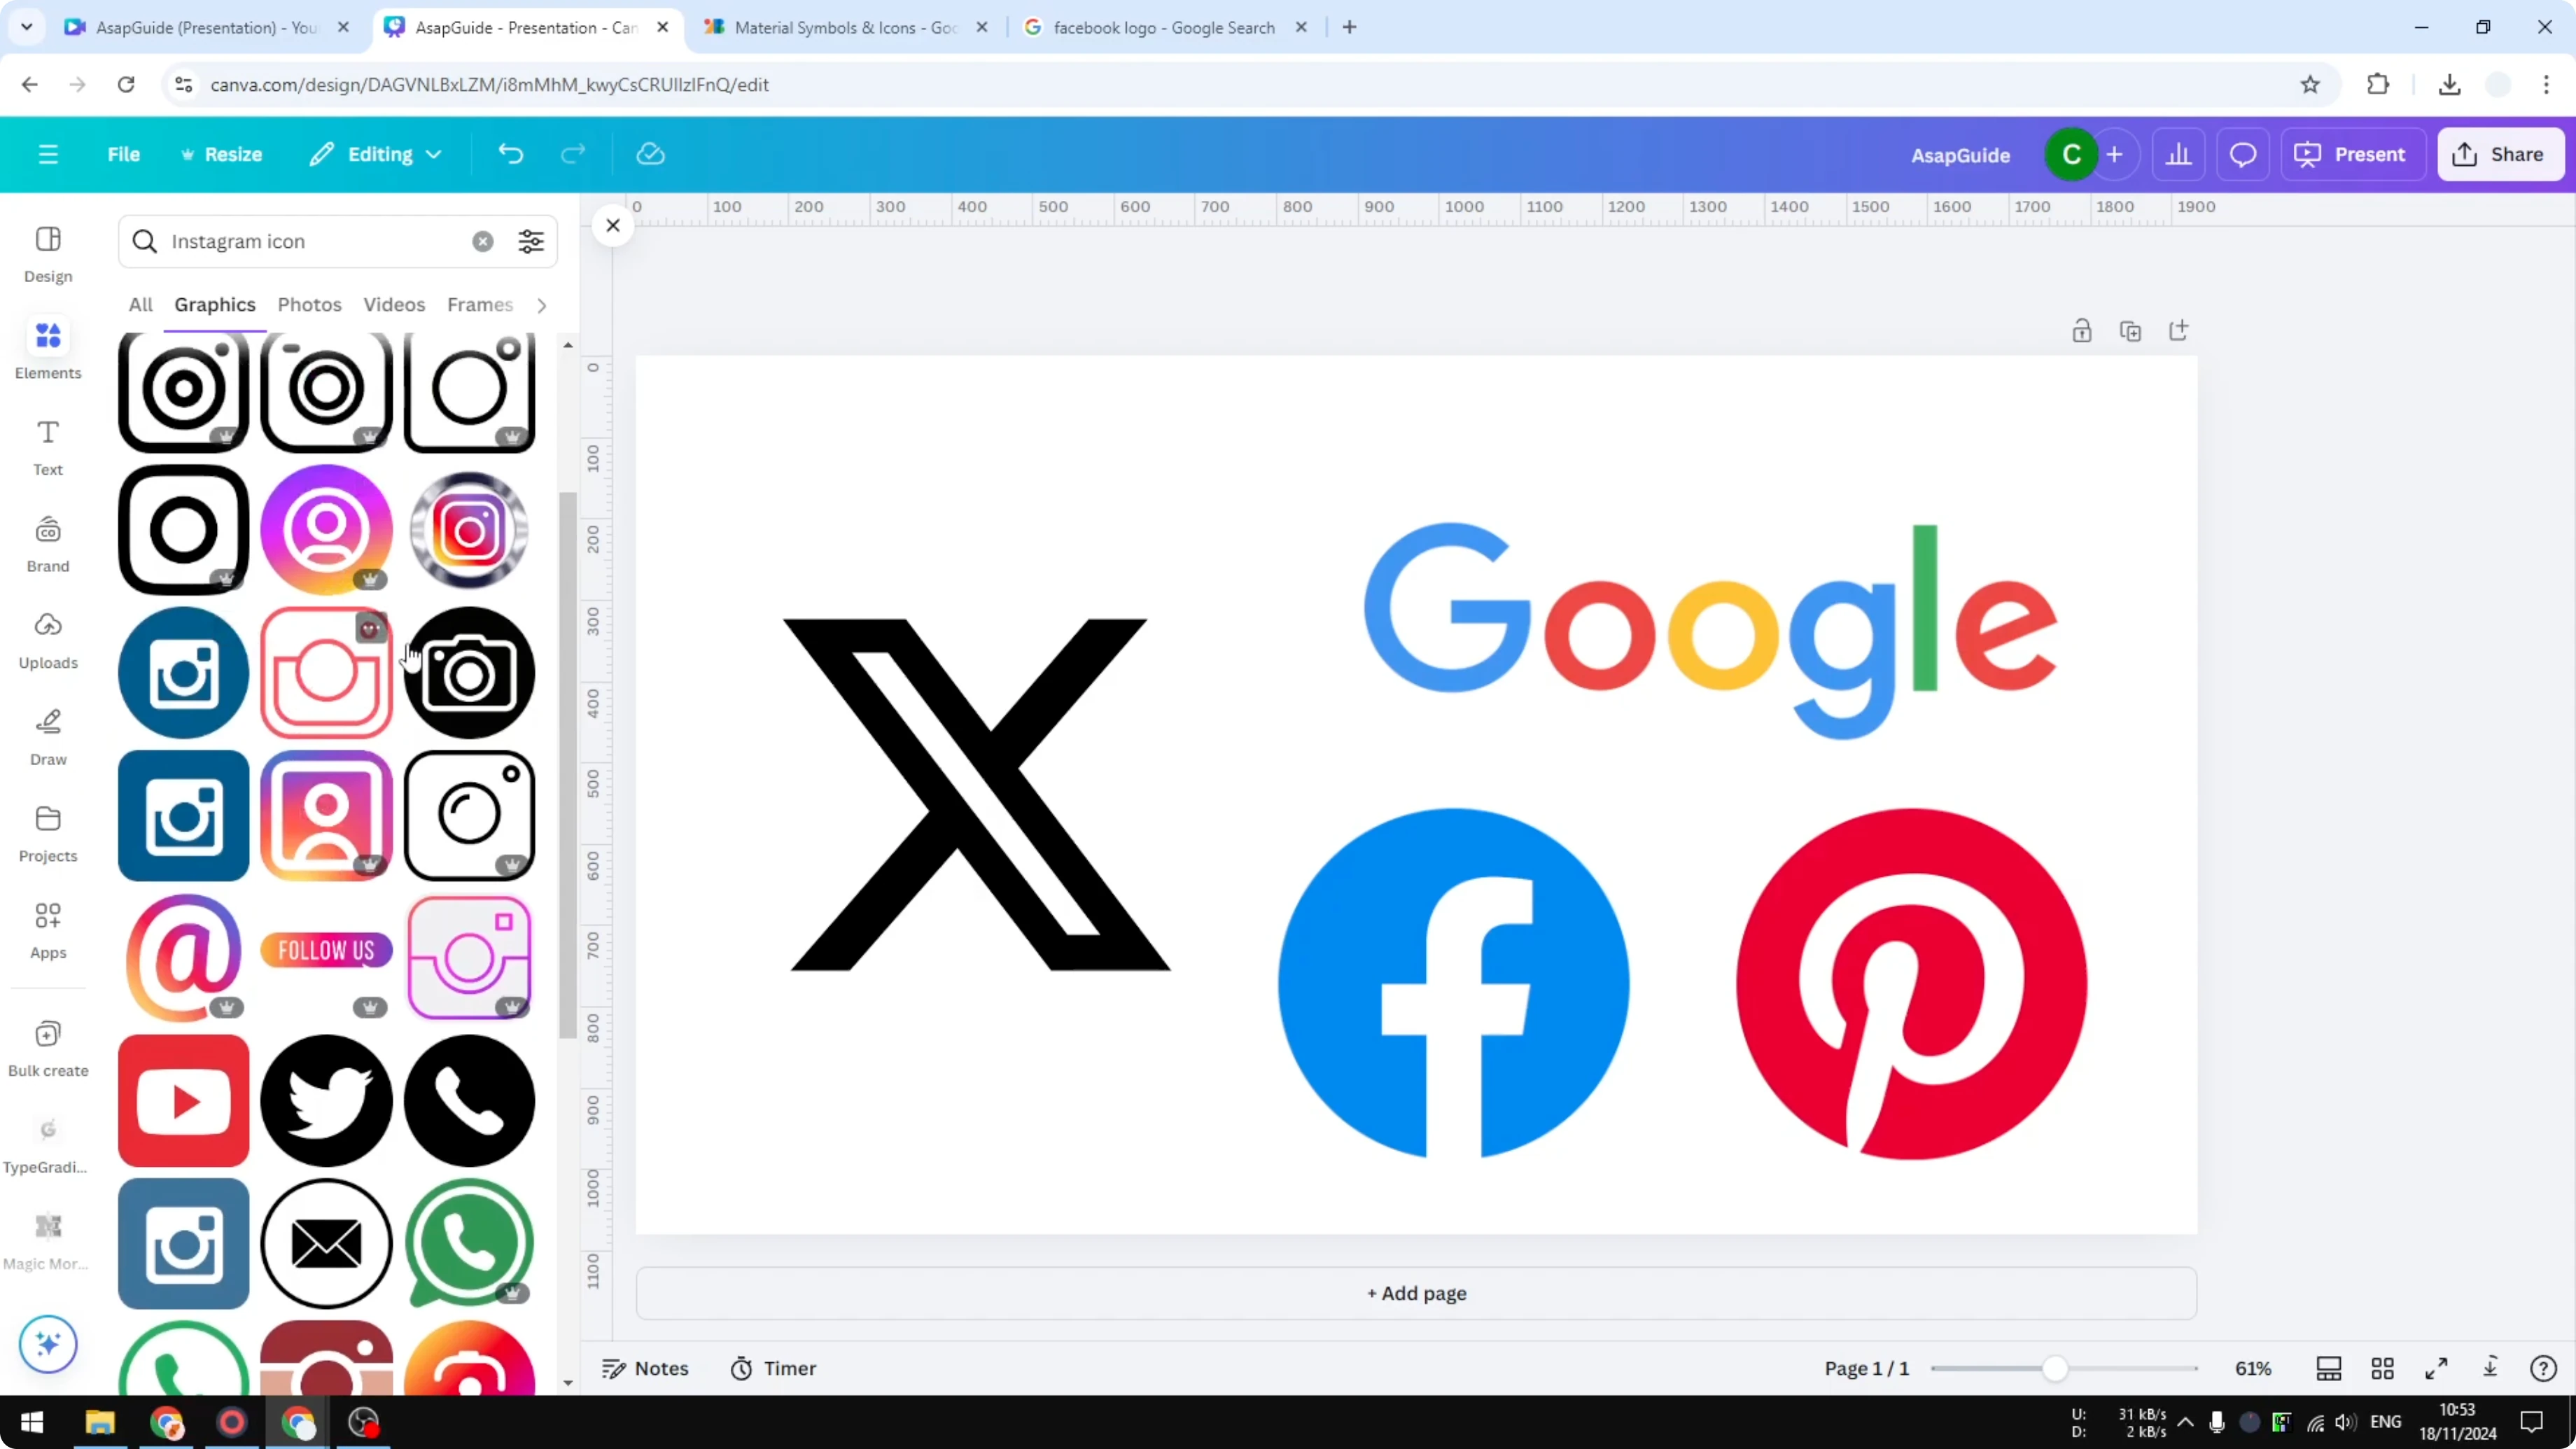The image size is (2576, 1449).
Task: Duplicate the page with the copy icon
Action: point(2131,330)
